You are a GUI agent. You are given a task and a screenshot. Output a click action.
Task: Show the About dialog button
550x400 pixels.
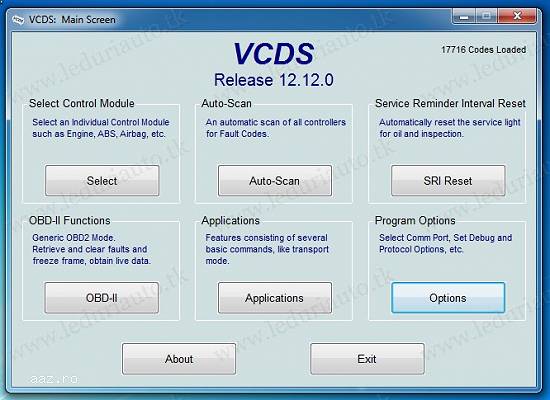pyautogui.click(x=179, y=359)
